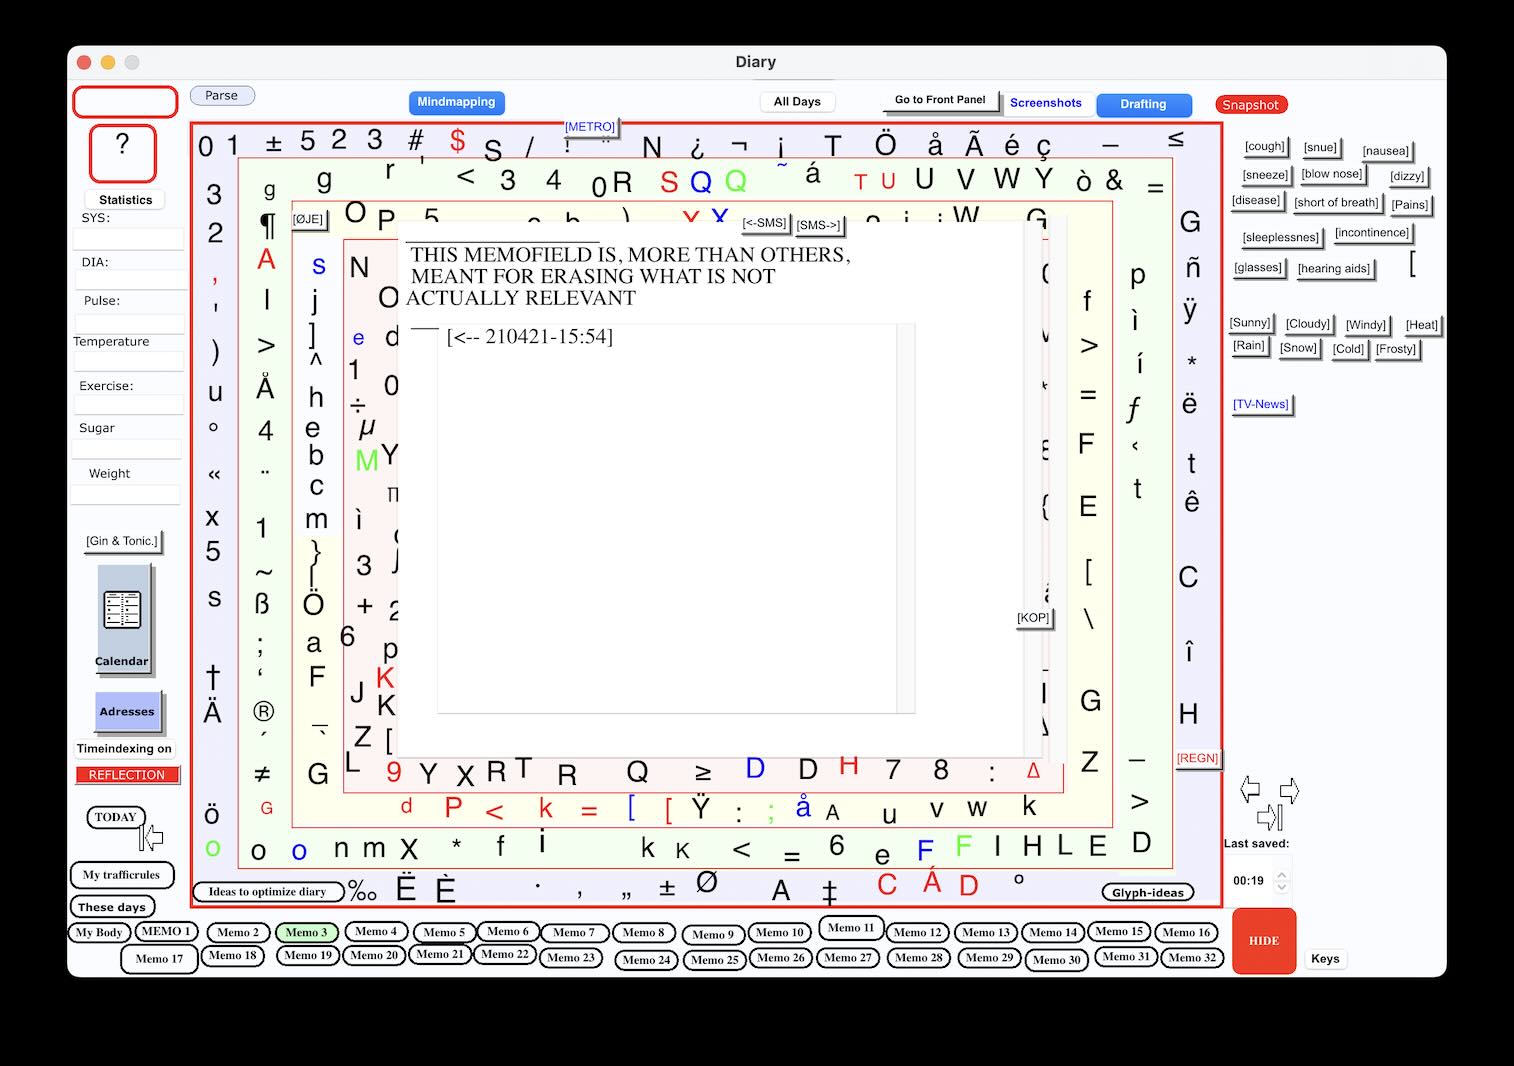Click the vertical scrollbar of the memo field

[x=905, y=518]
